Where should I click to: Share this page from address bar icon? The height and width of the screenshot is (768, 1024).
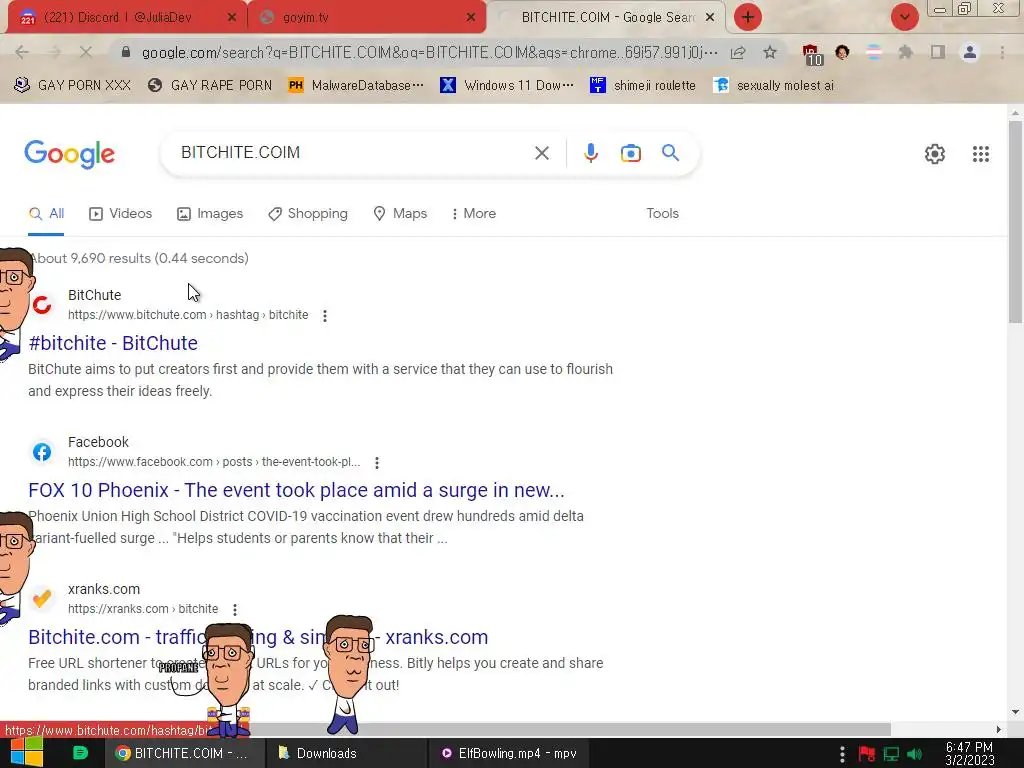[738, 52]
